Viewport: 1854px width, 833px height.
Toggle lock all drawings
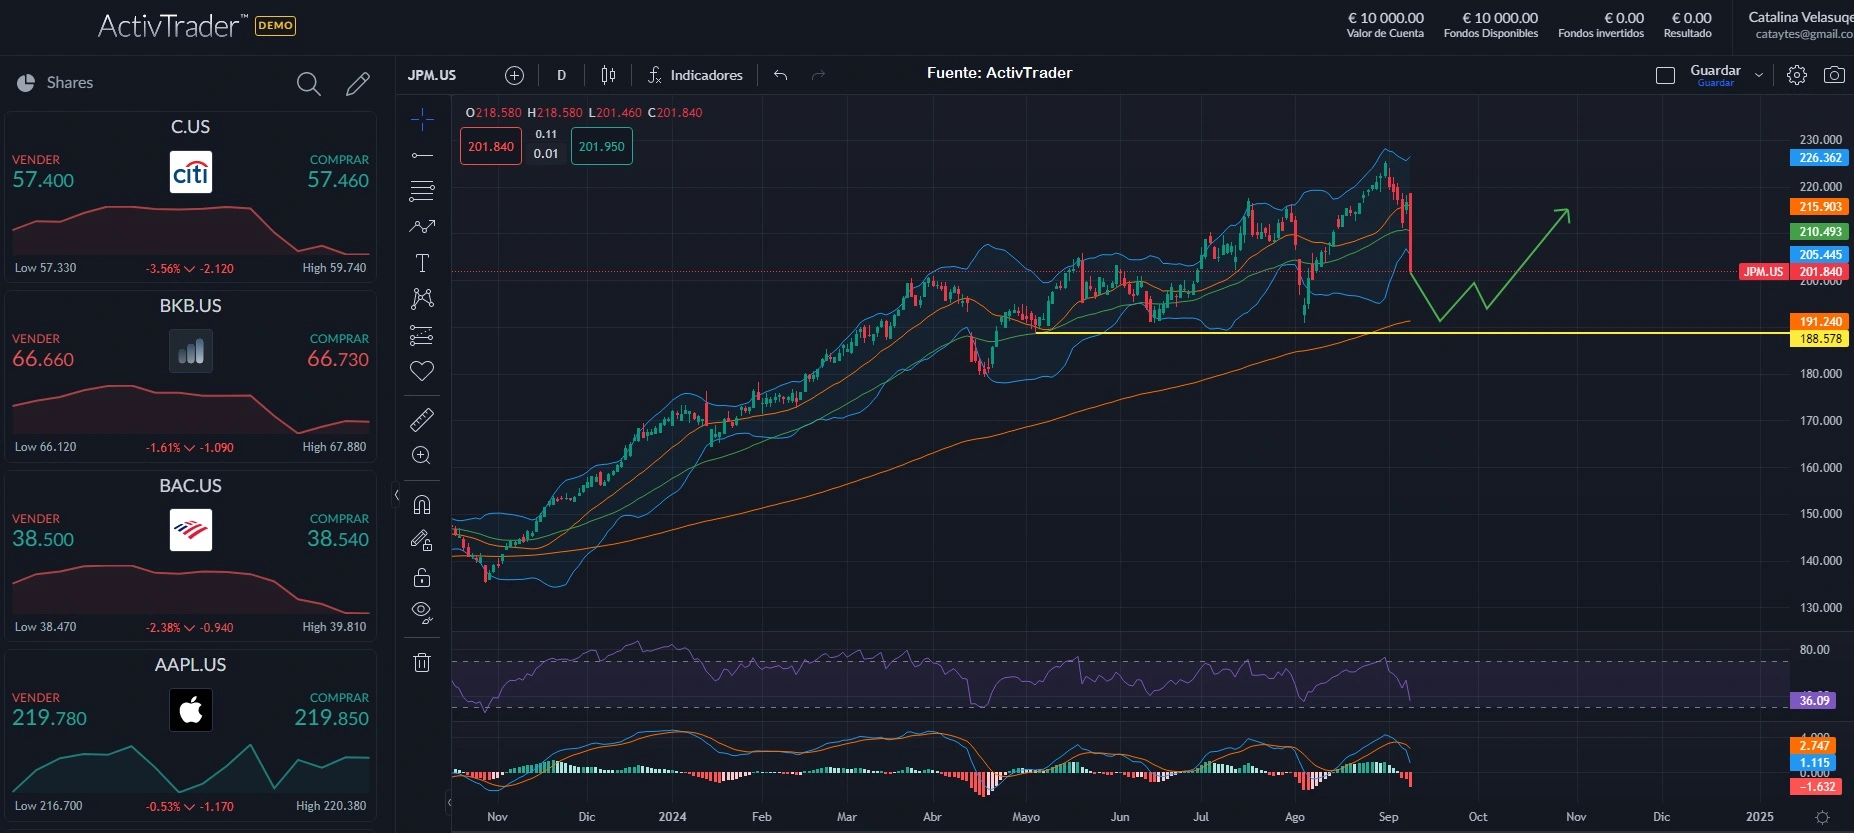[x=422, y=577]
